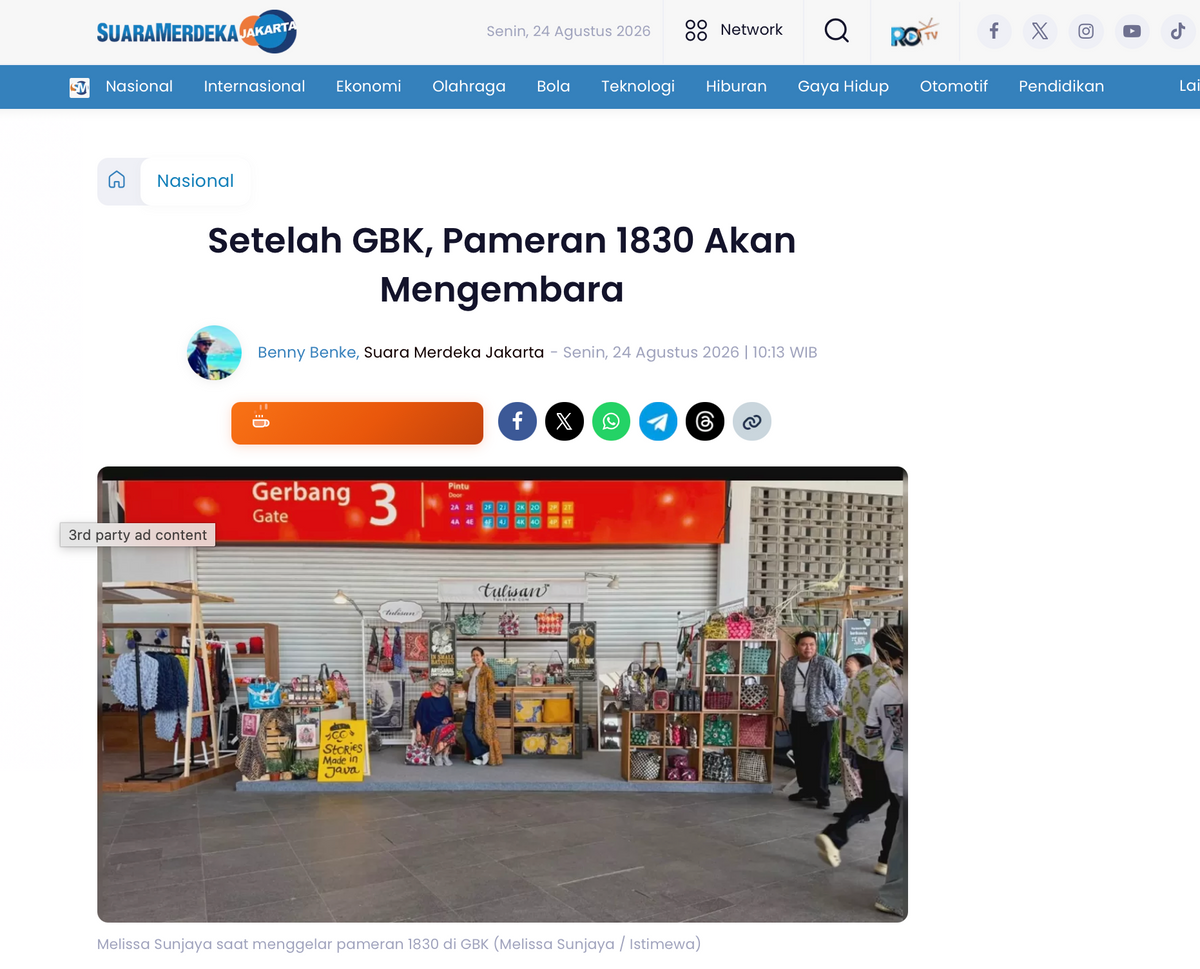
Task: Click the 3rd party ad content label
Action: click(138, 535)
